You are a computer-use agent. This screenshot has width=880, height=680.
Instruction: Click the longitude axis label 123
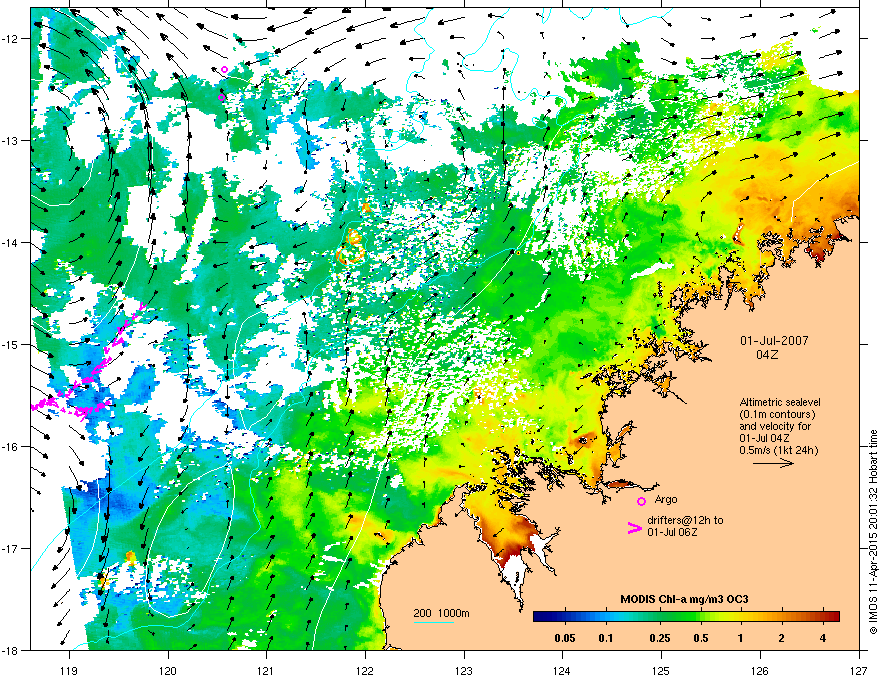pyautogui.click(x=464, y=670)
